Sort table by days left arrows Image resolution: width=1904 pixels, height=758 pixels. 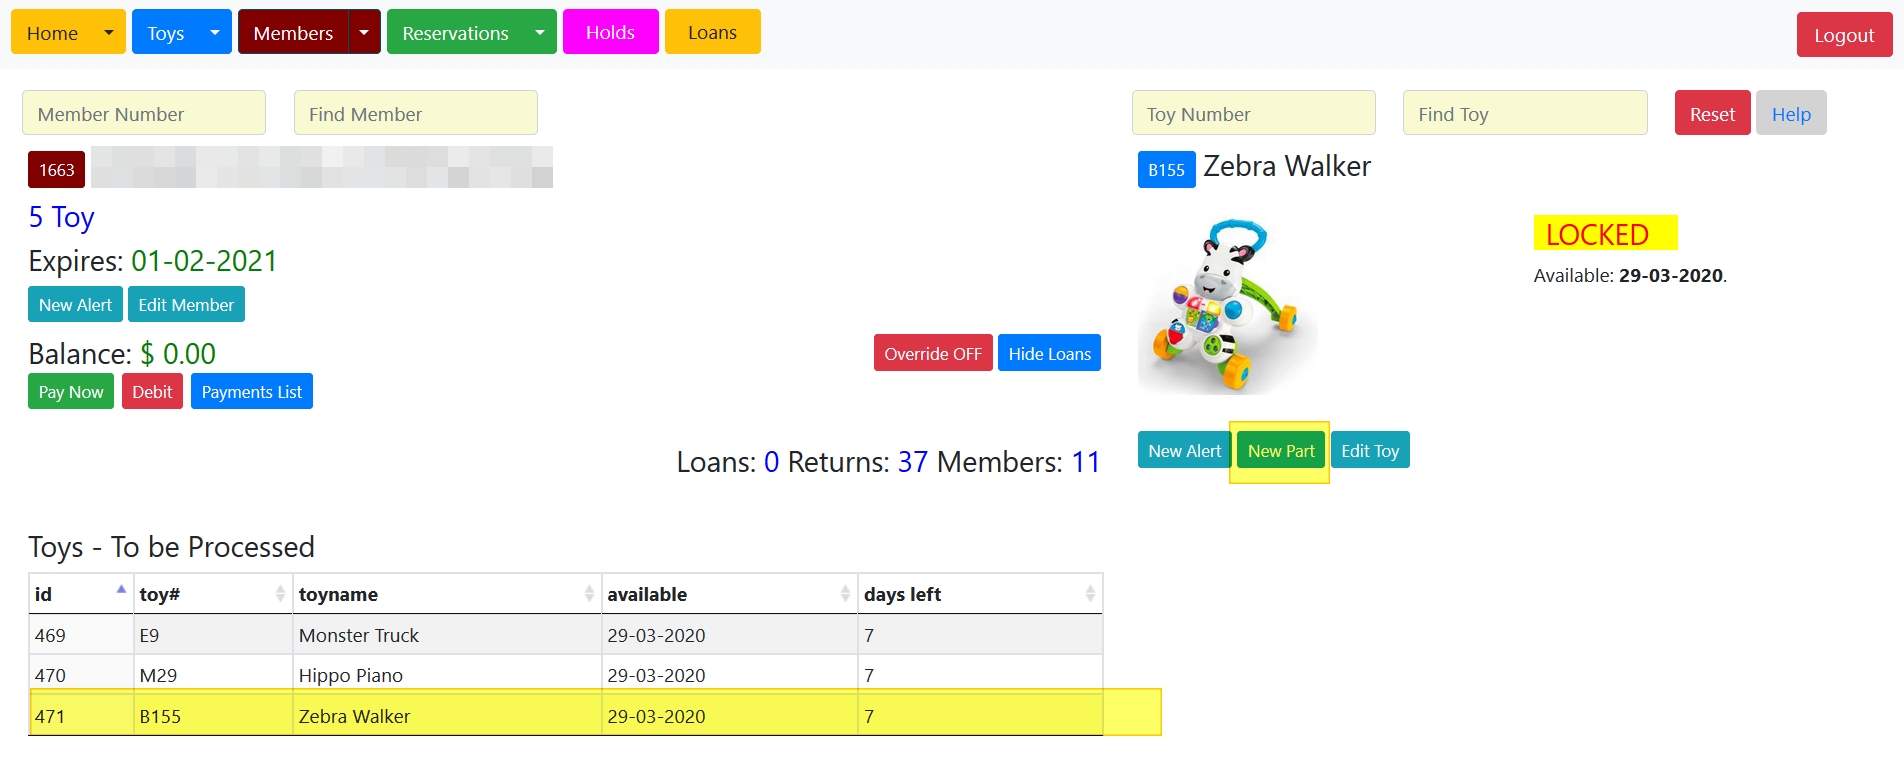click(x=1090, y=594)
